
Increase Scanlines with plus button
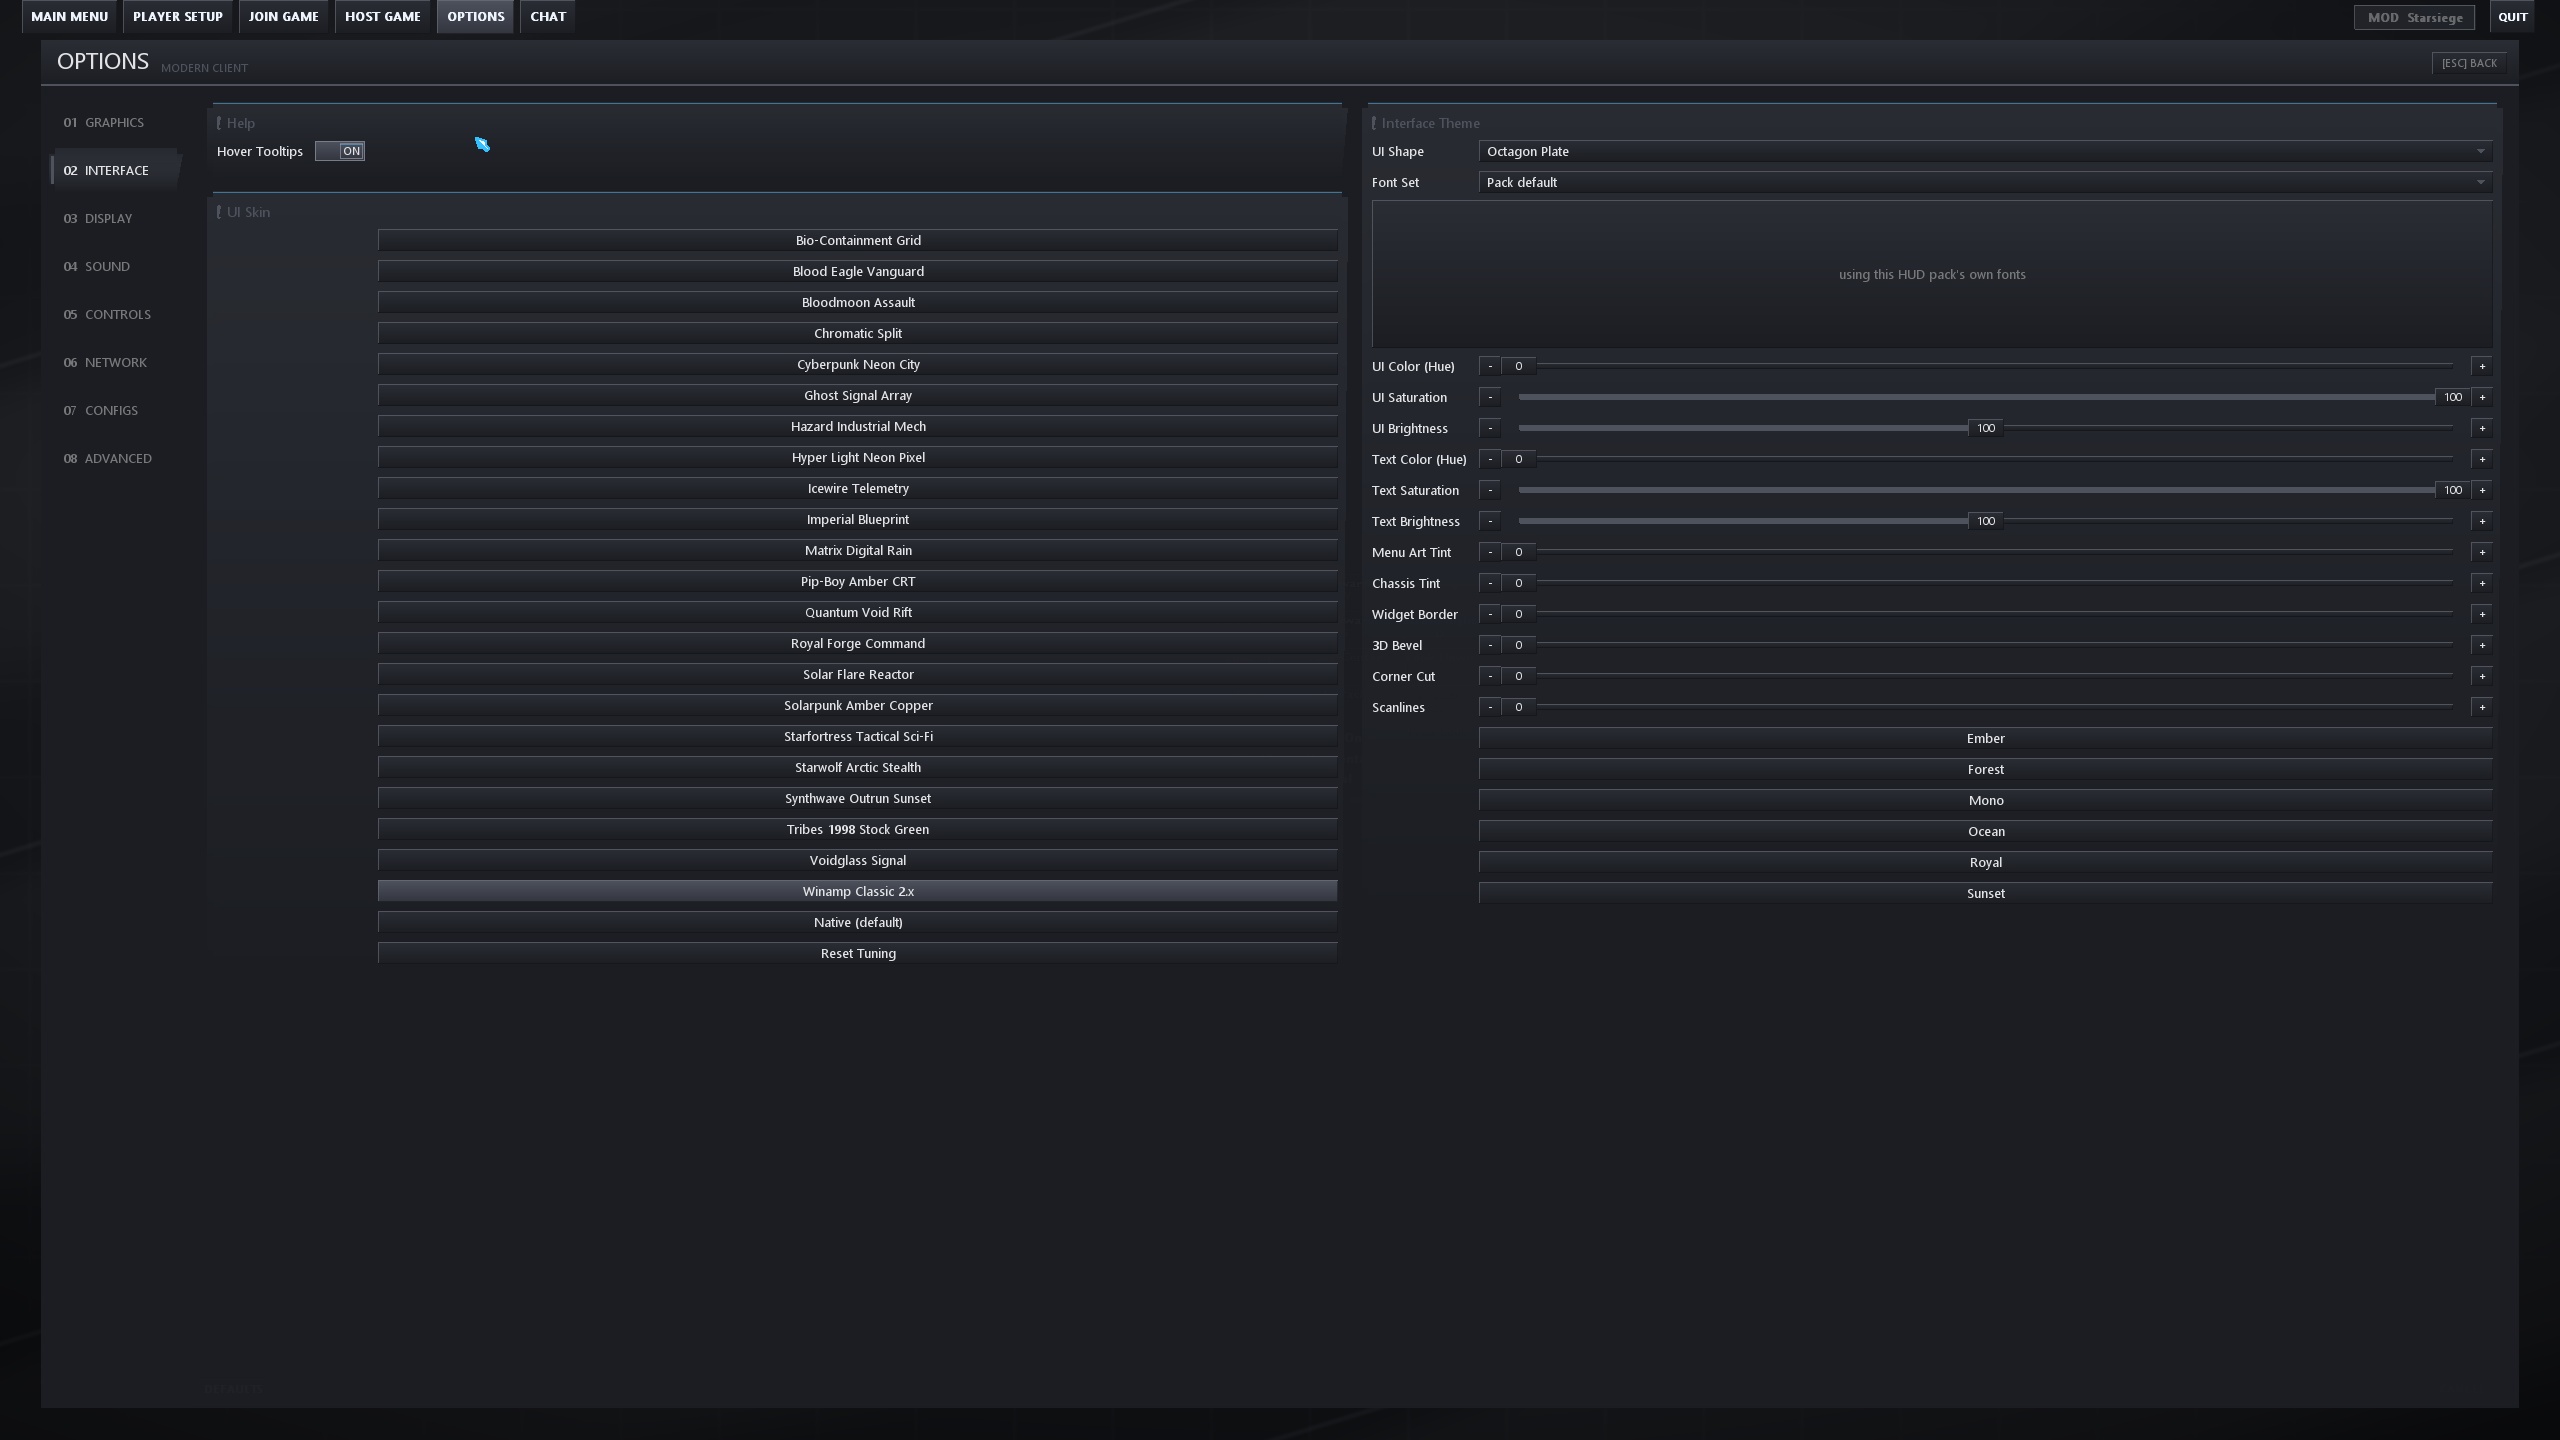[x=2482, y=707]
